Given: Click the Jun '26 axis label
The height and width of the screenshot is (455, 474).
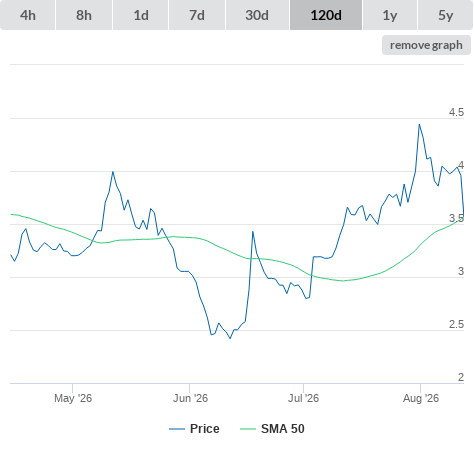Looking at the screenshot, I should (190, 398).
